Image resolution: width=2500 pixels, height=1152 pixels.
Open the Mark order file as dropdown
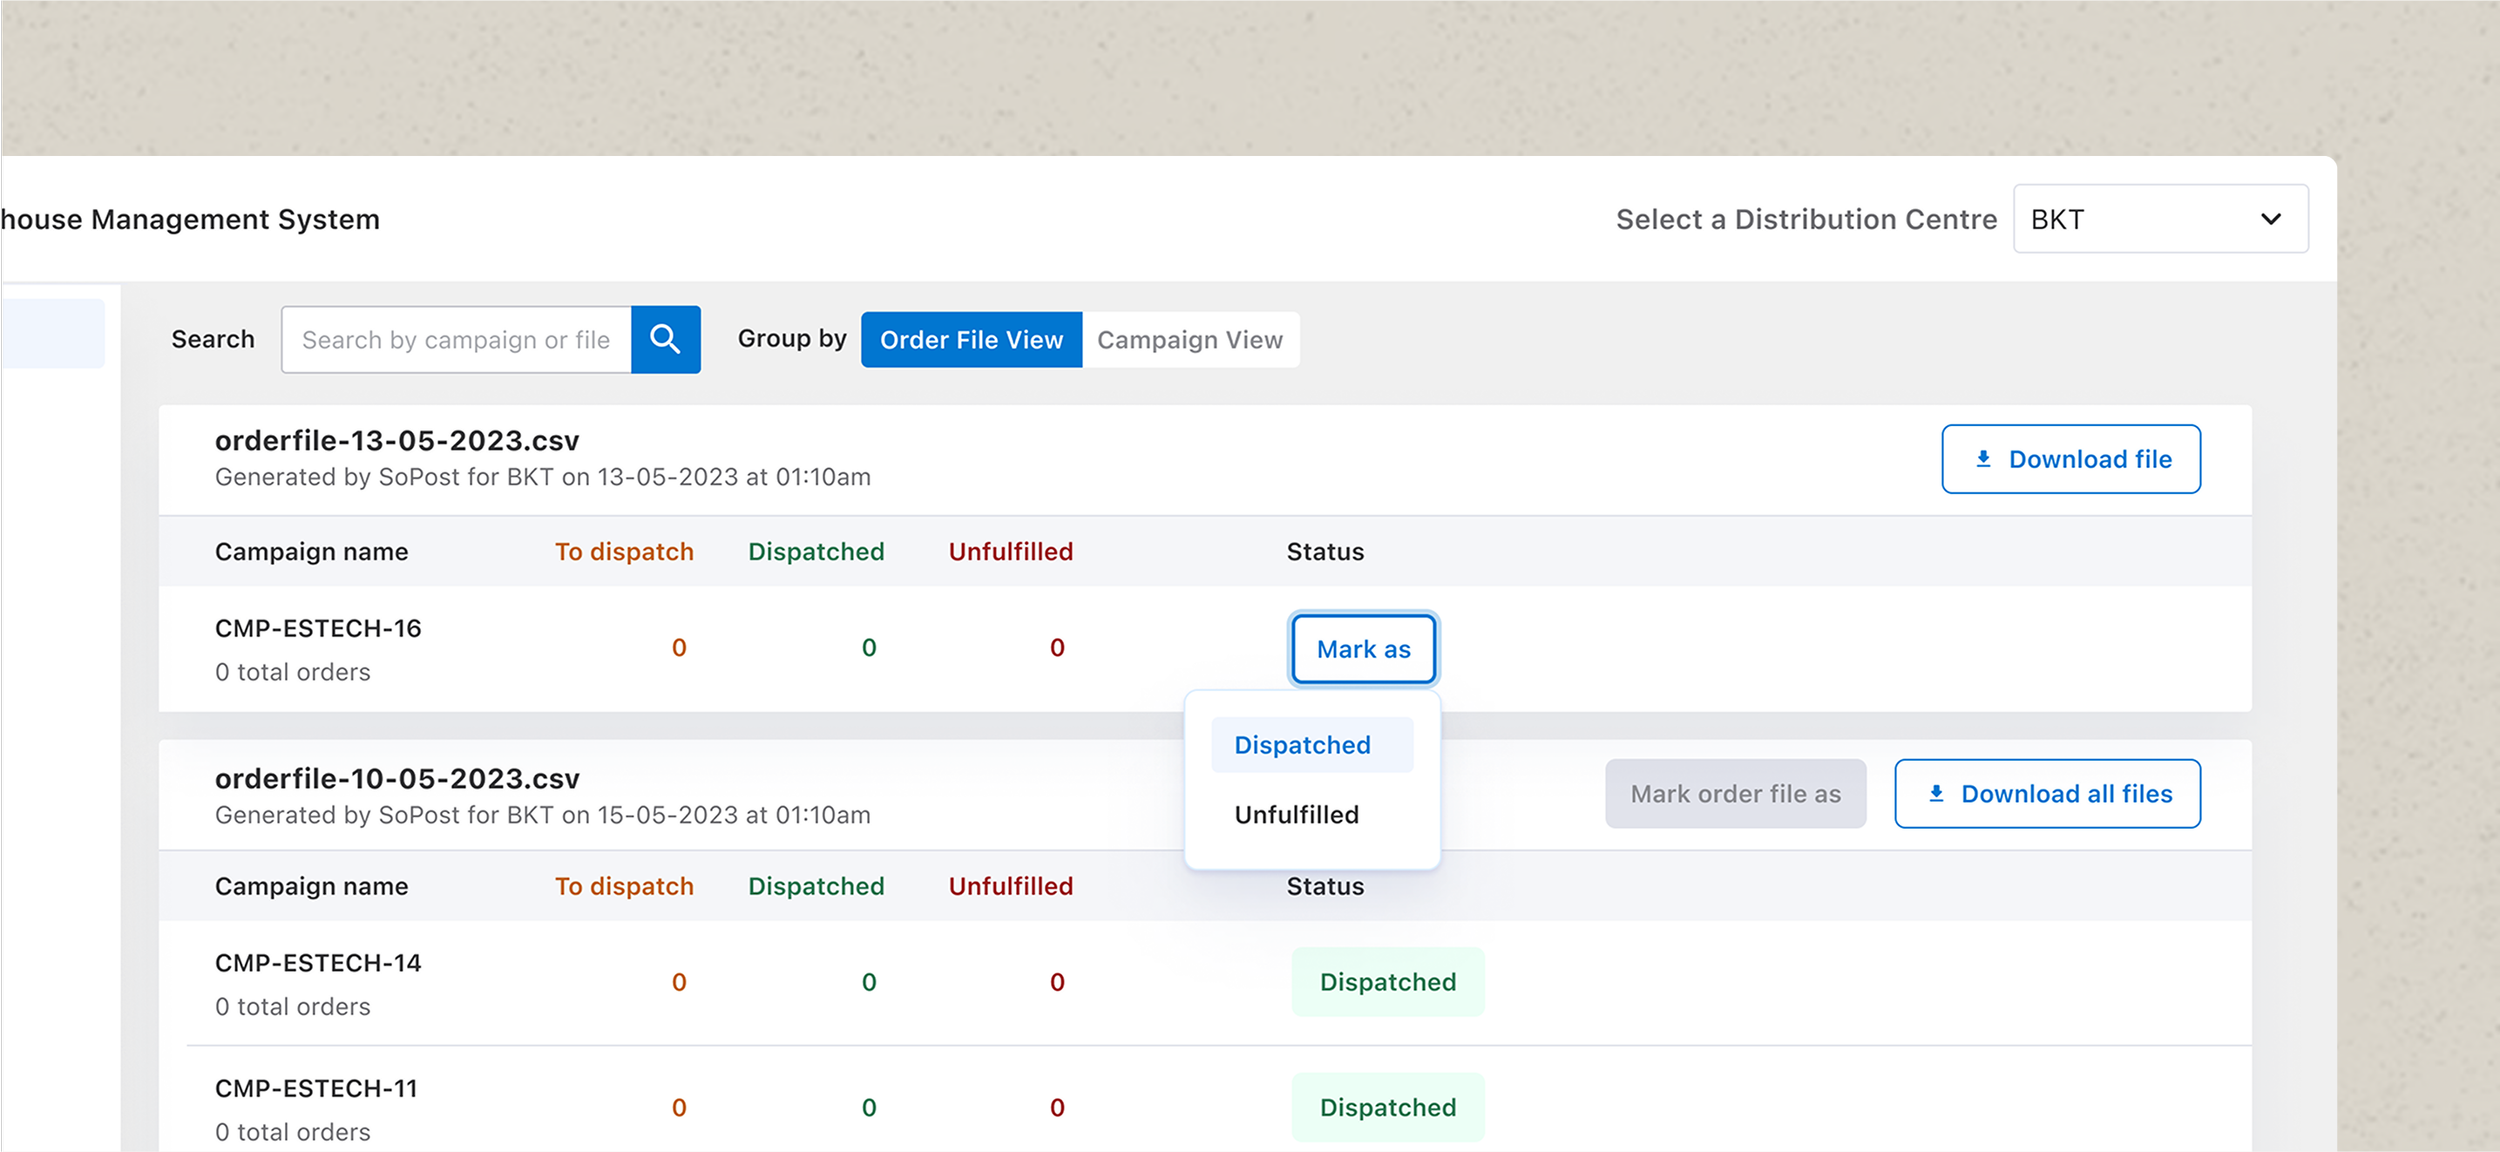[x=1735, y=794]
